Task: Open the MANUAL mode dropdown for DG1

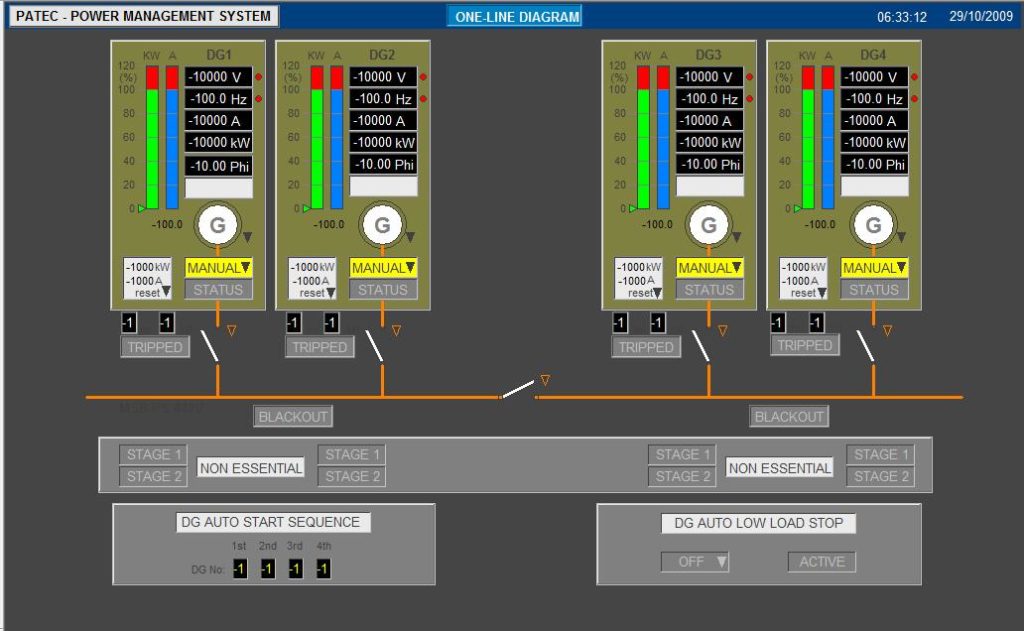Action: pos(219,268)
